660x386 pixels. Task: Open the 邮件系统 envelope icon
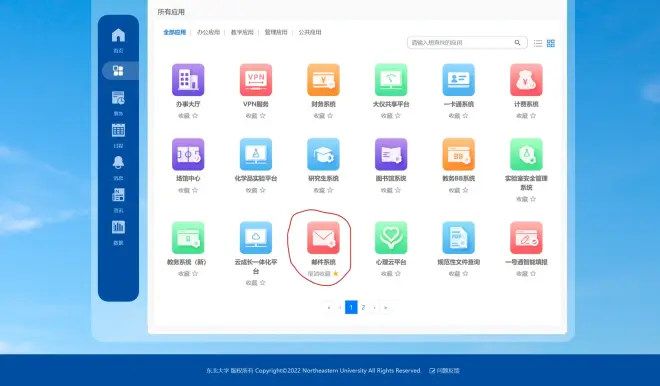click(x=323, y=238)
